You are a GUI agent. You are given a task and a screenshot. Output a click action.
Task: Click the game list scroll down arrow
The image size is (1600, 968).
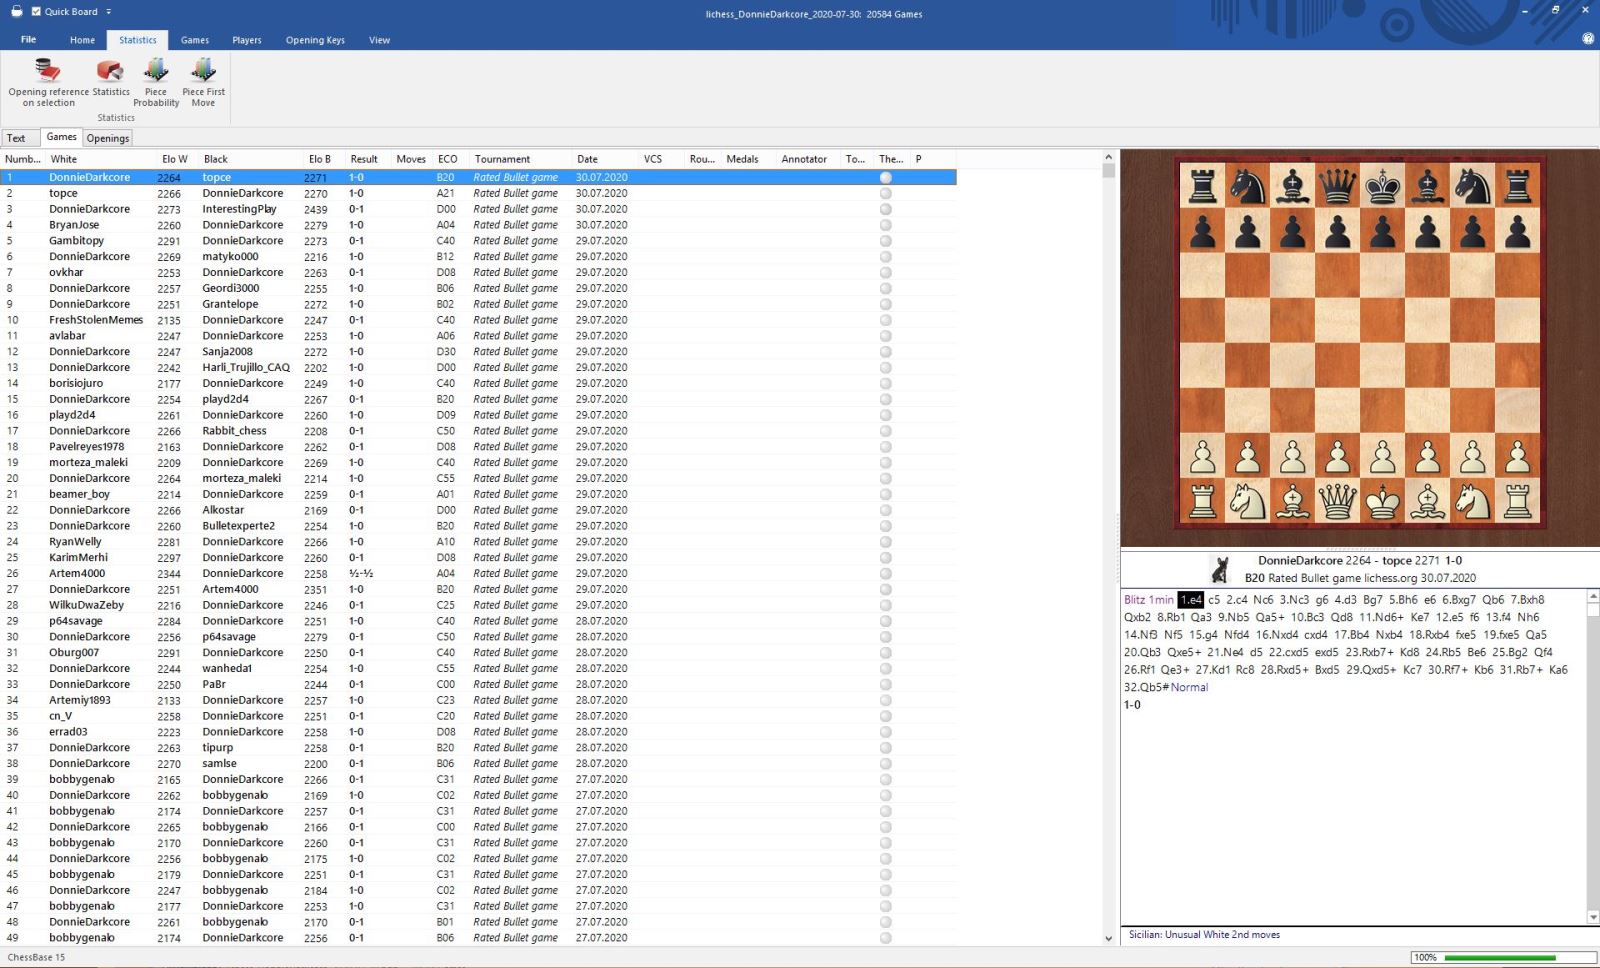pyautogui.click(x=1108, y=938)
